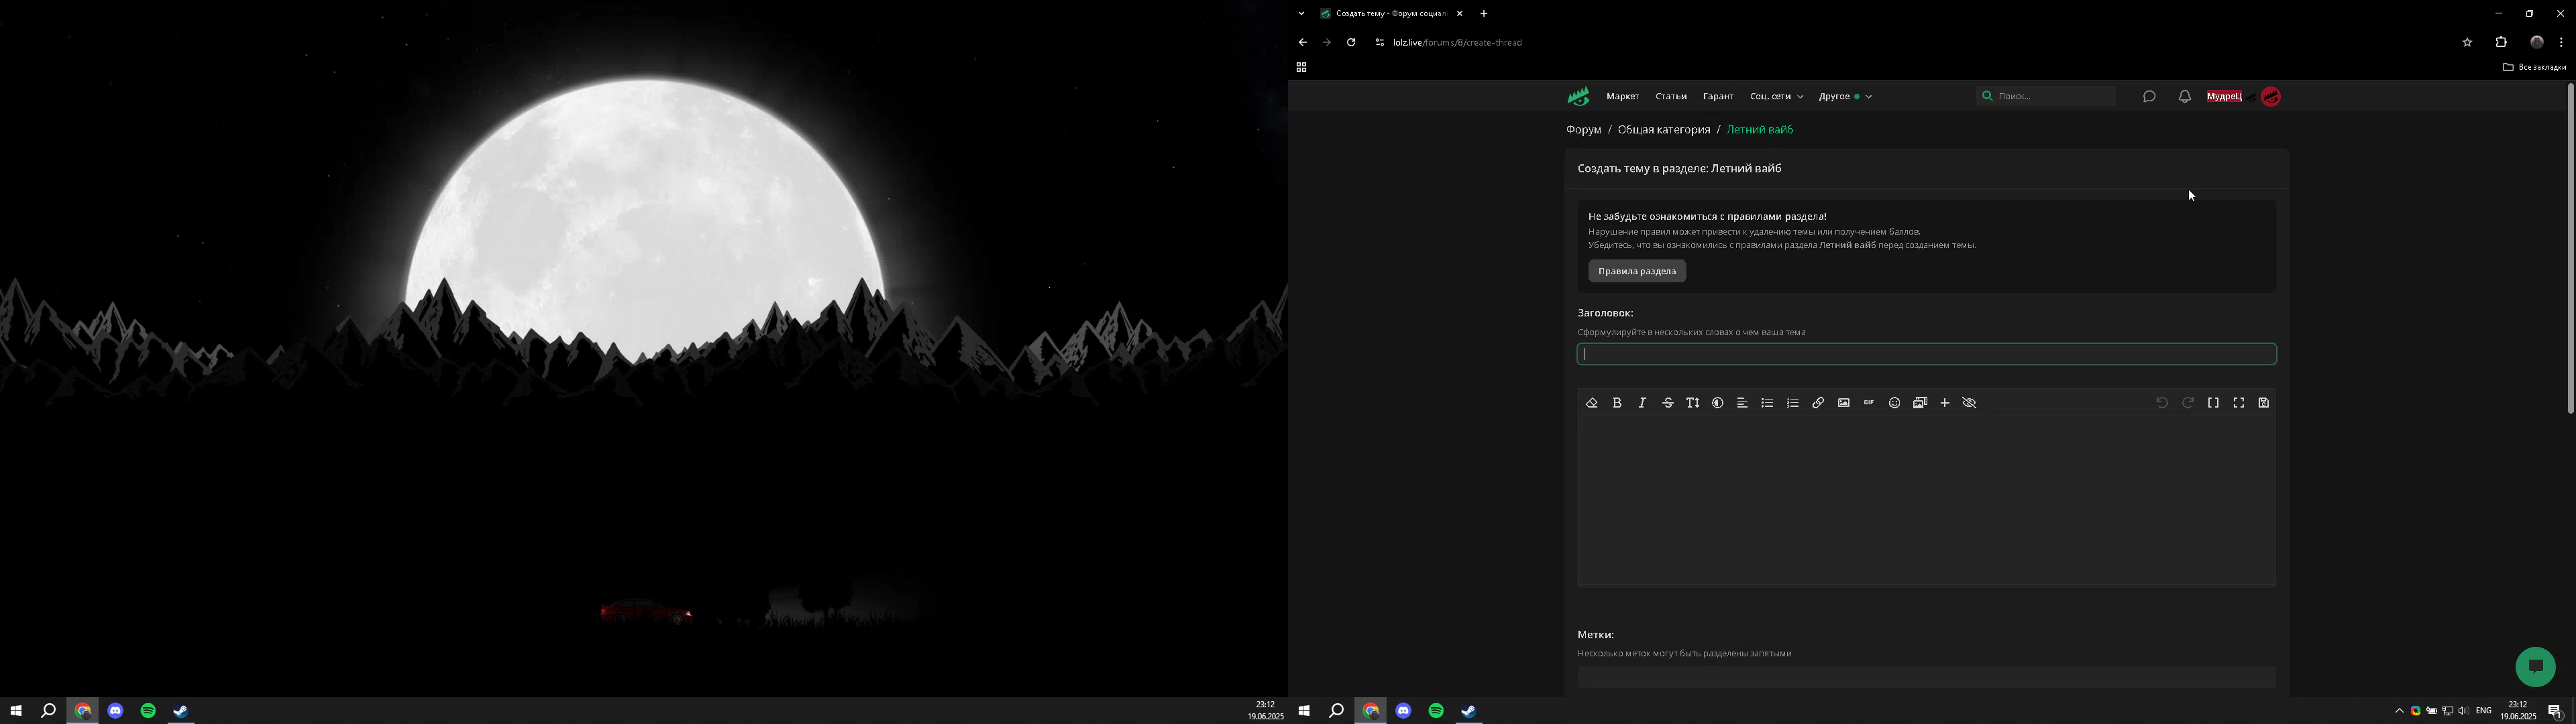Viewport: 2576px width, 724px height.
Task: Toggle bold formatting in the editor
Action: pos(1617,403)
